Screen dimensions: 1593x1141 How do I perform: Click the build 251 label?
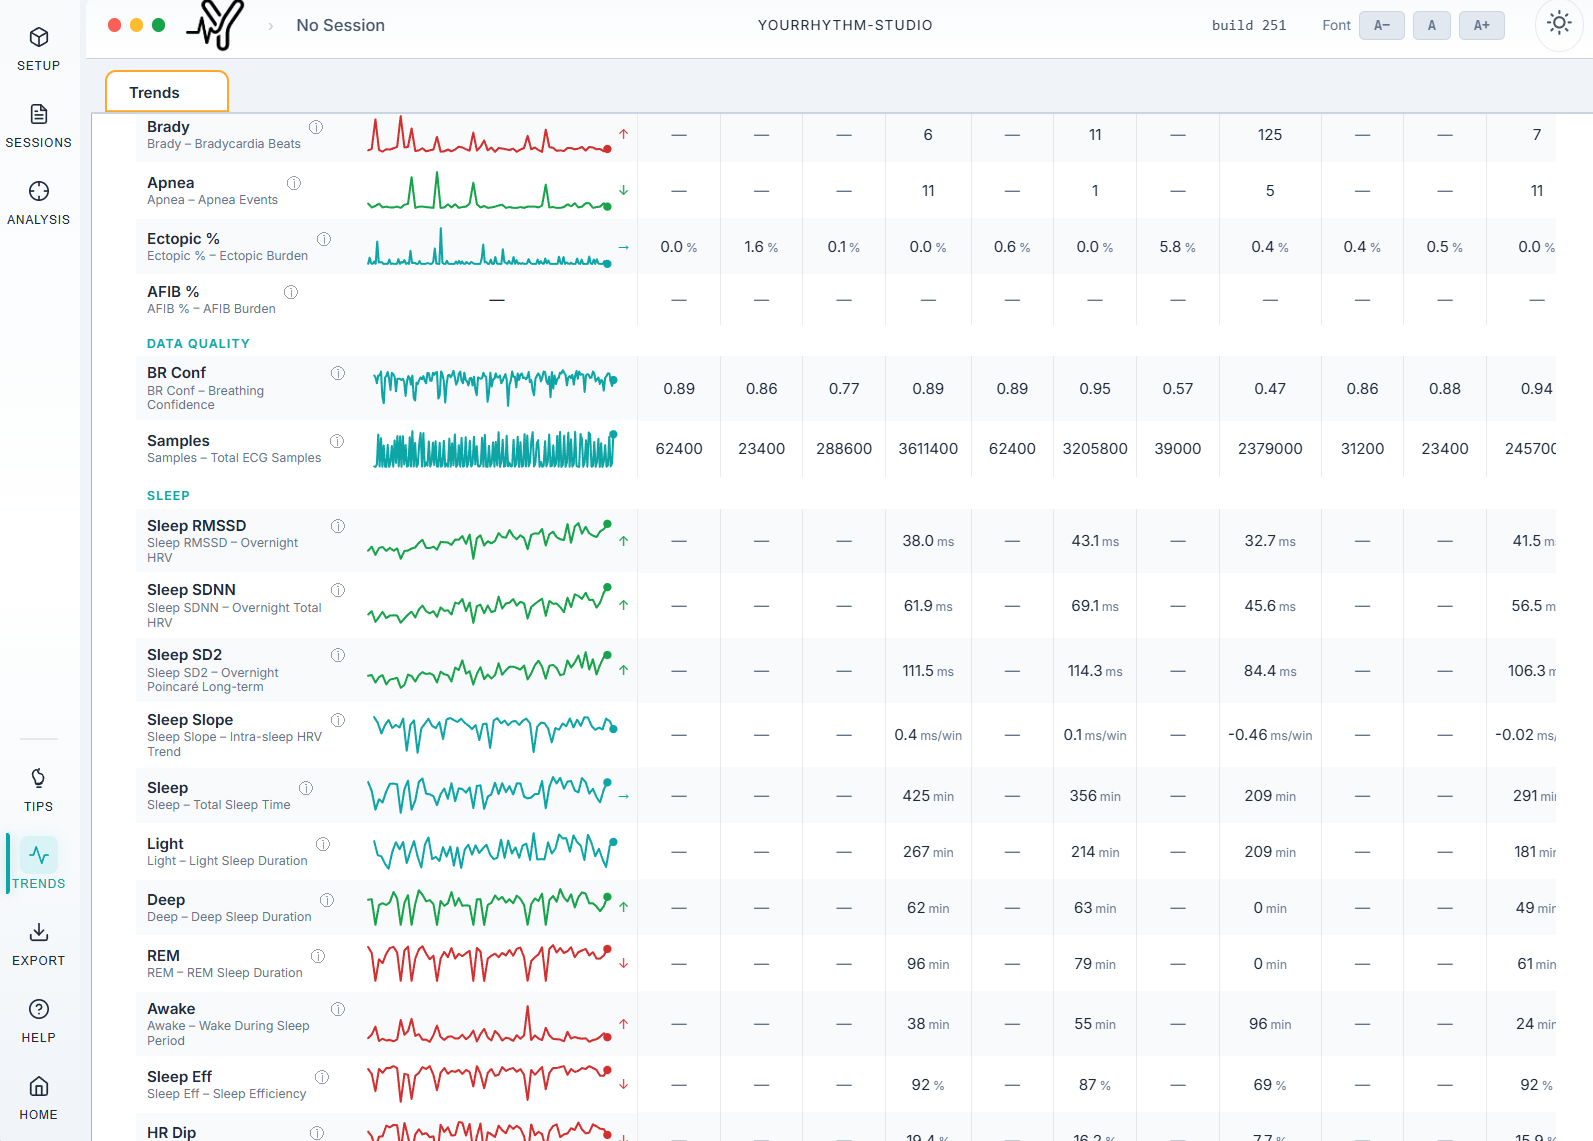(x=1249, y=25)
